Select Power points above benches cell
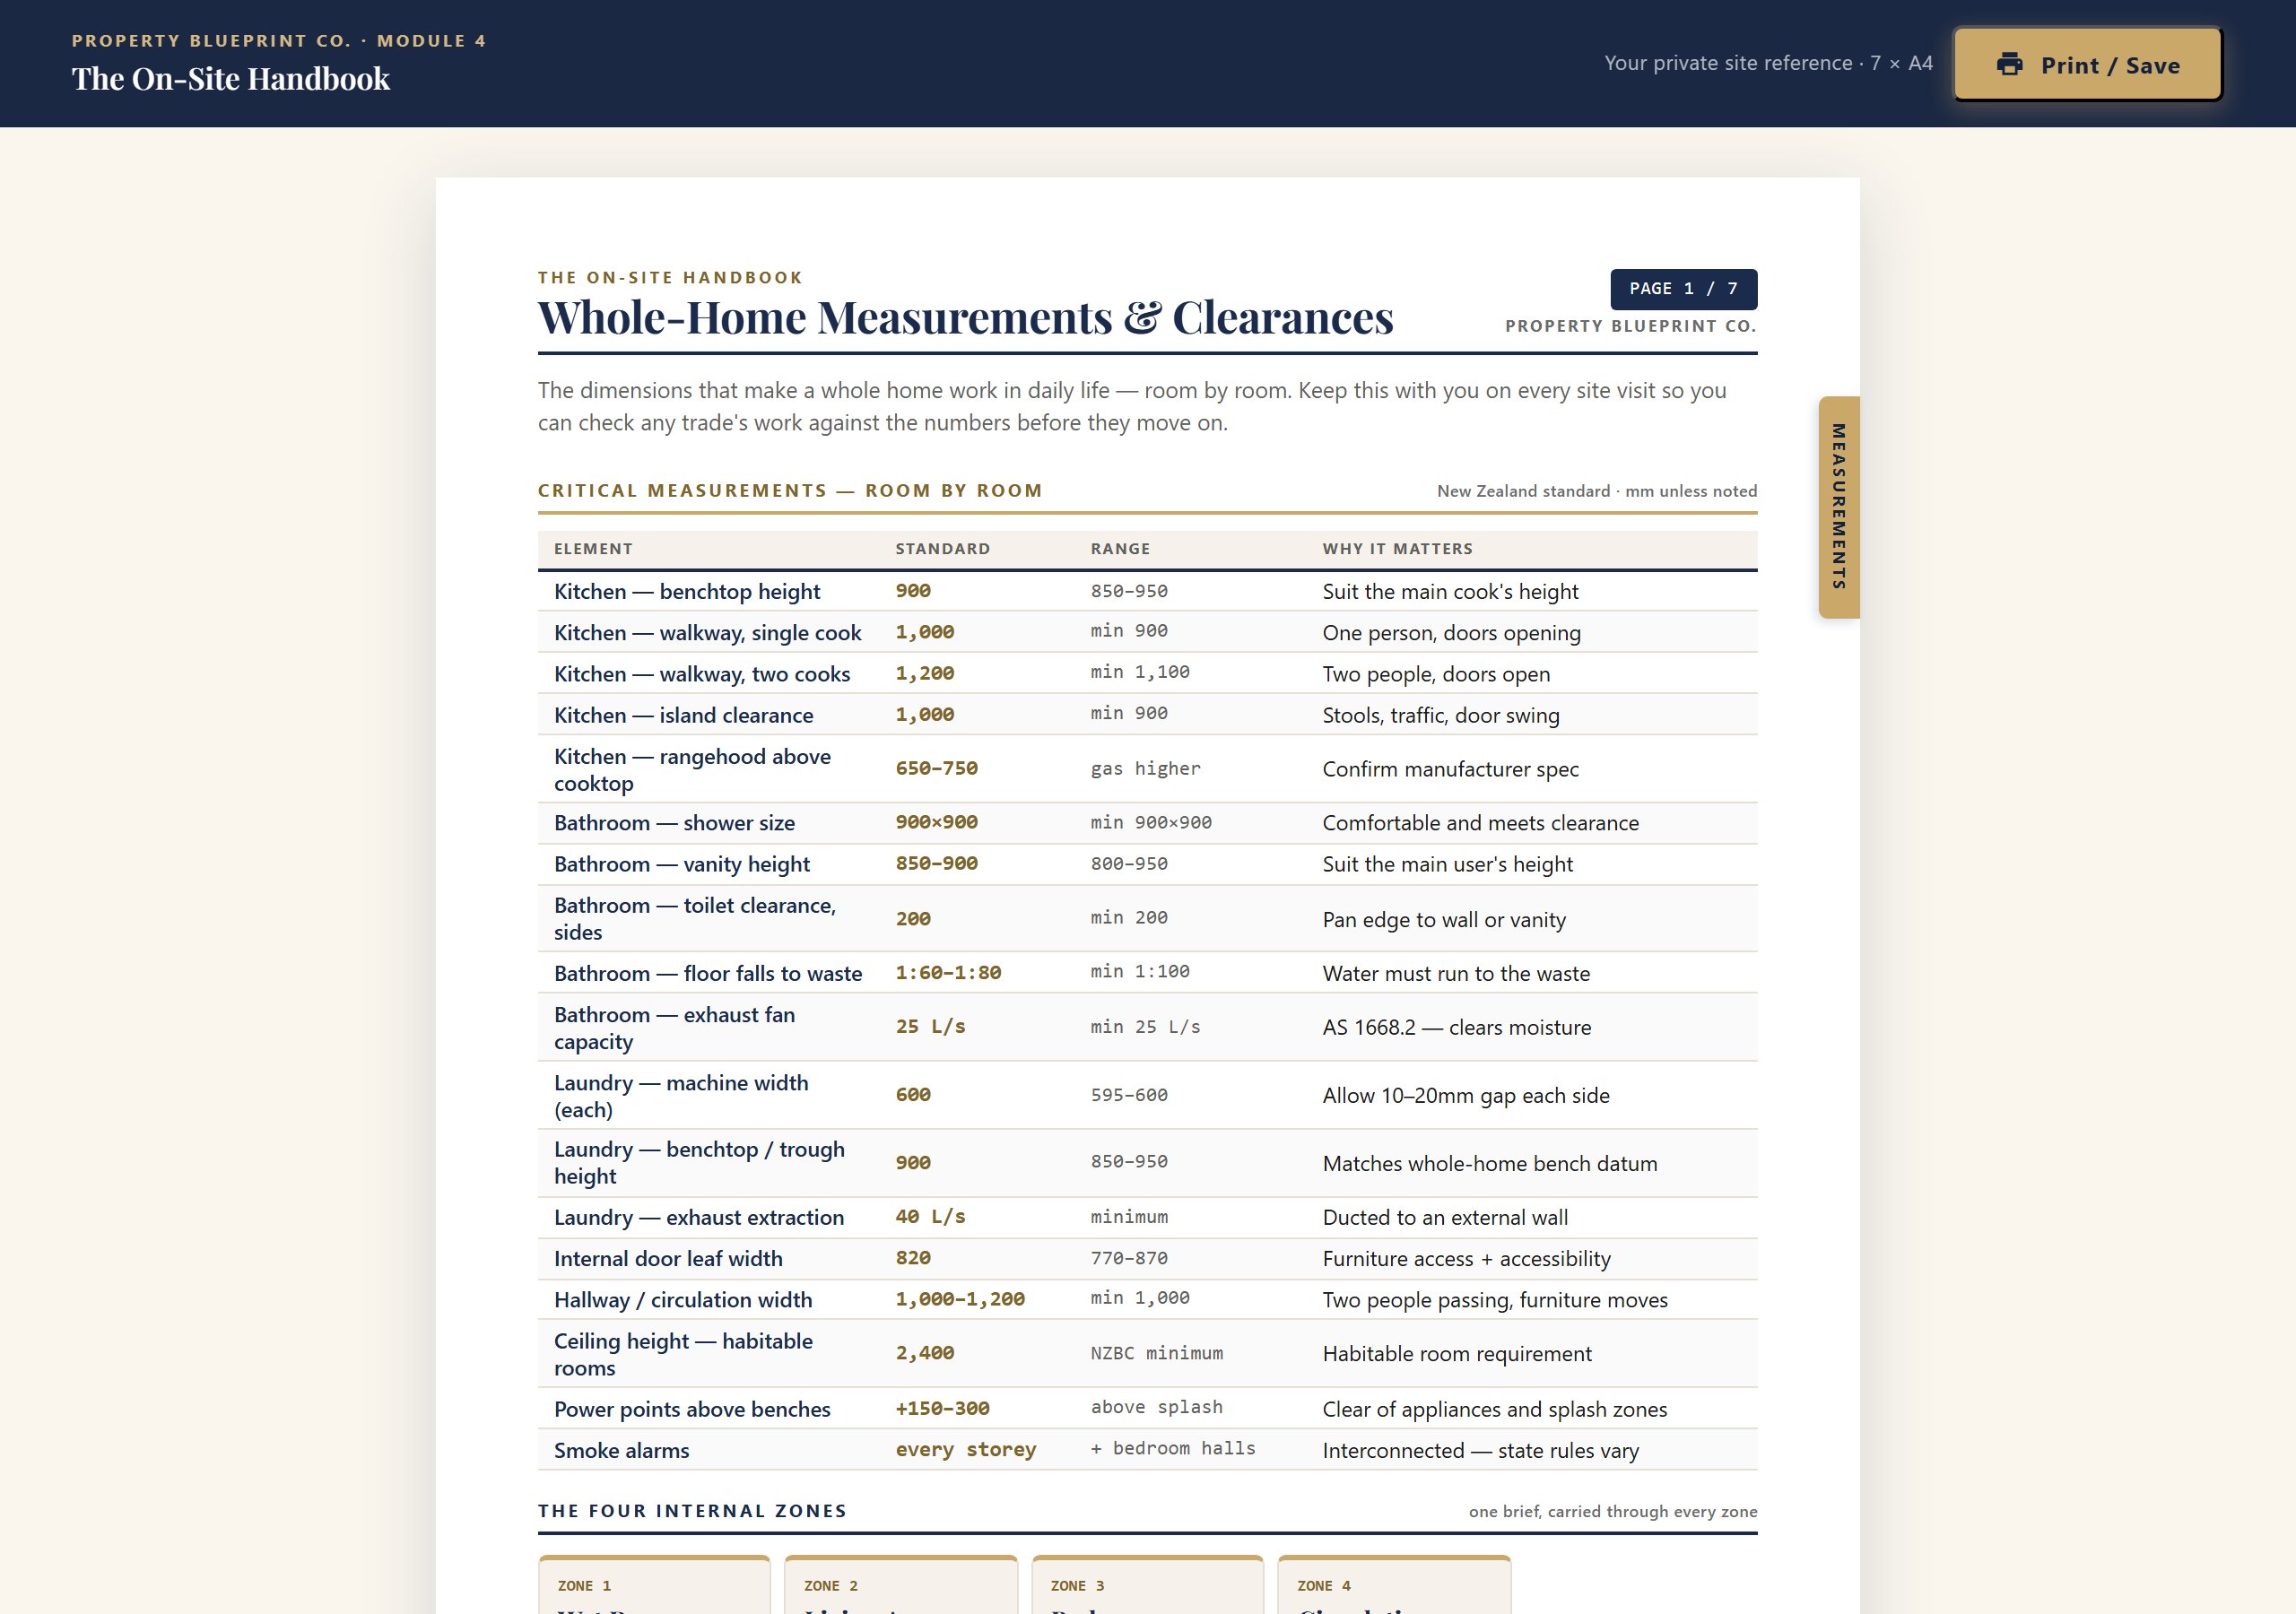The height and width of the screenshot is (1614, 2296). point(692,1410)
